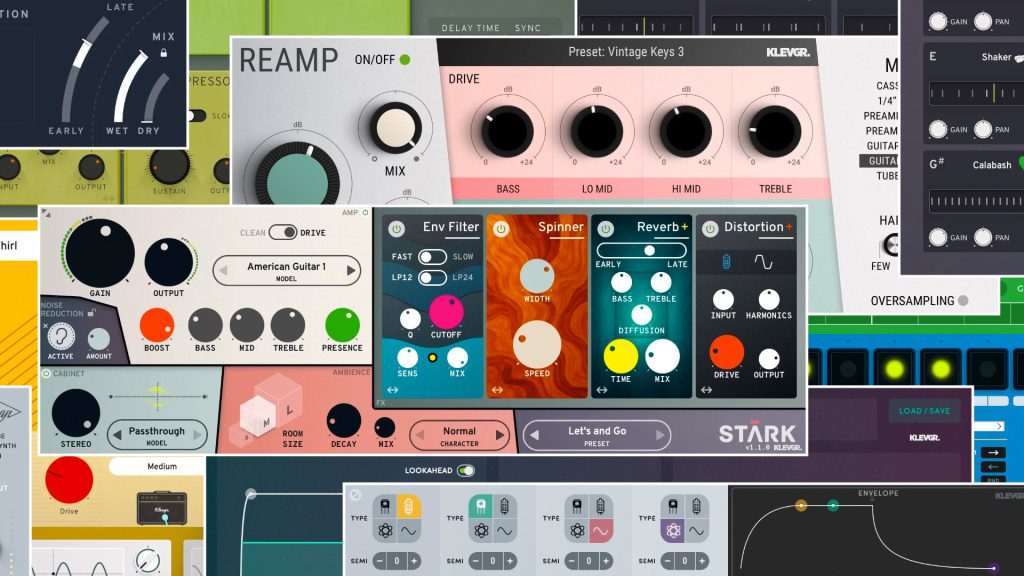Click the Distortion plus icon next to title
1024x576 pixels.
pos(789,227)
